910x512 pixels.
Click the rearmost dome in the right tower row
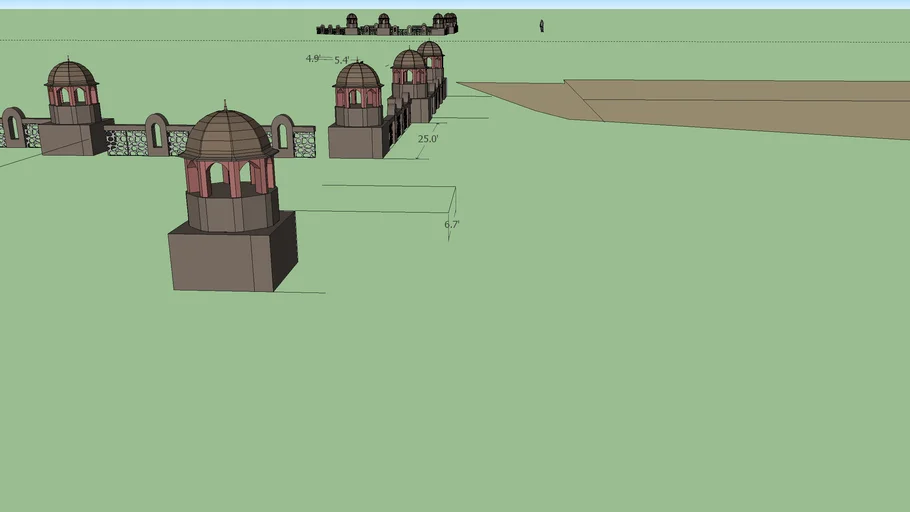(430, 48)
